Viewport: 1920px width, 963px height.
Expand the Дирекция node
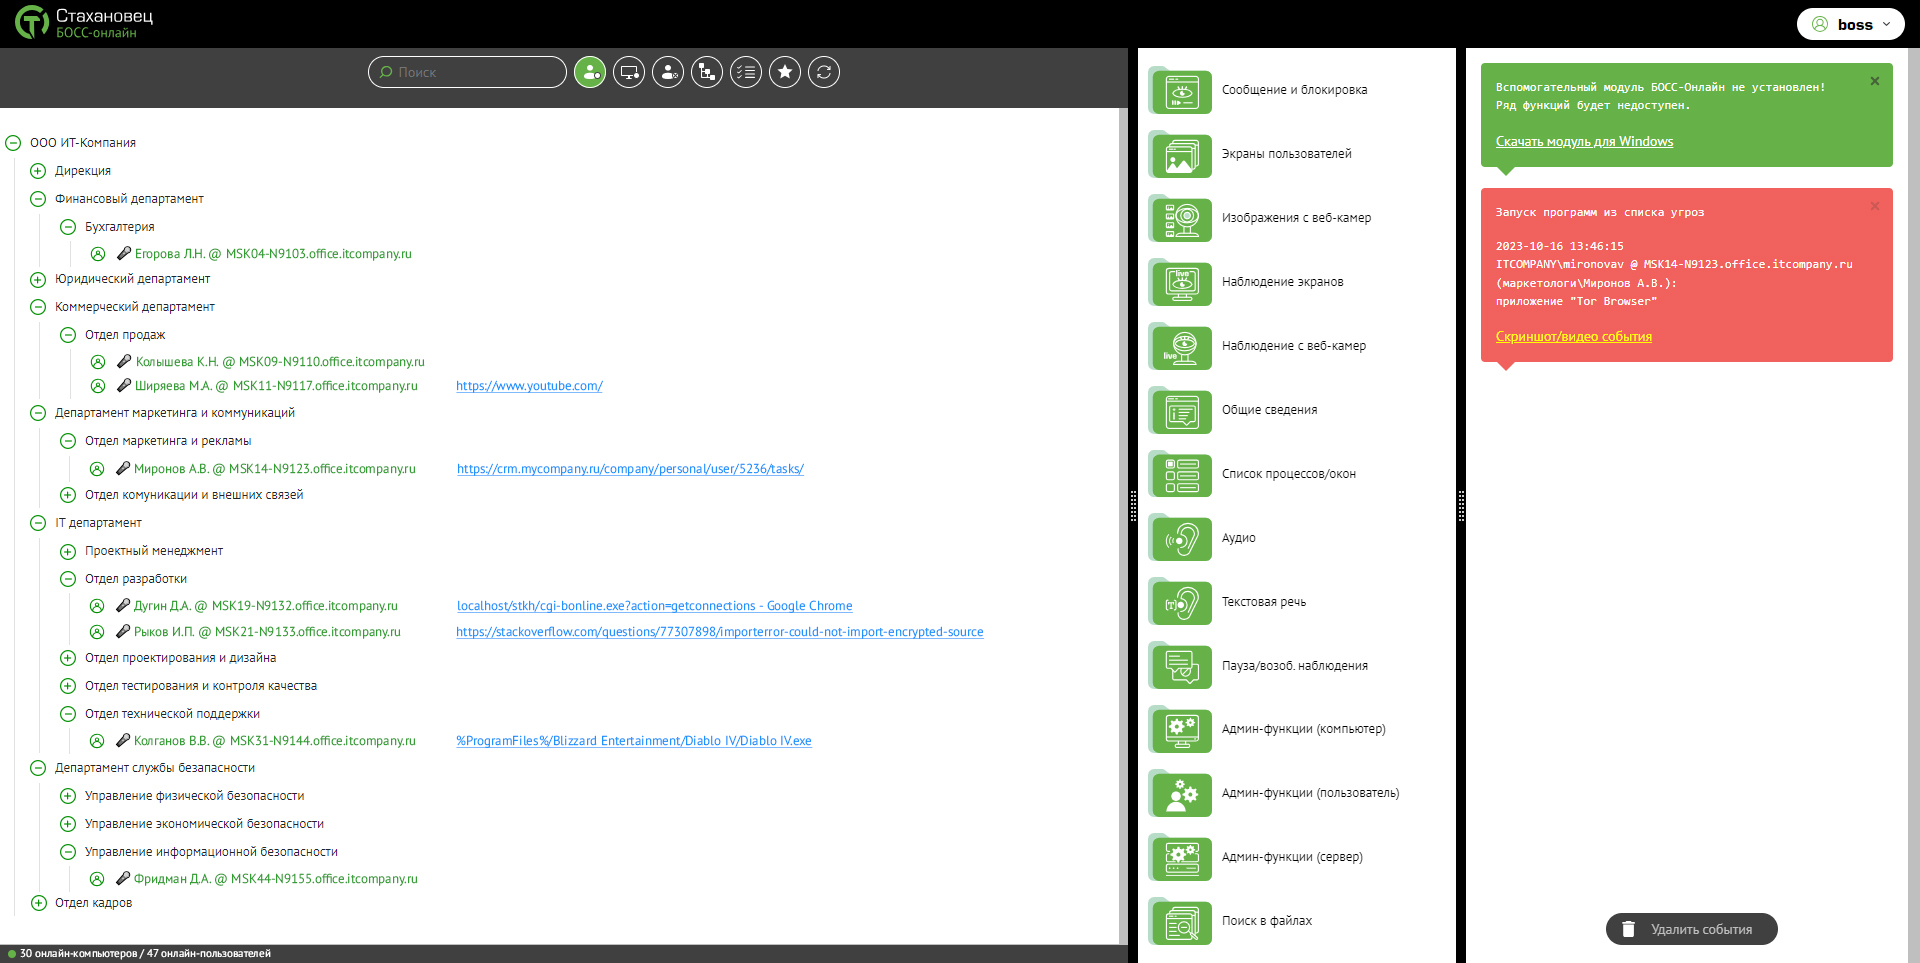[x=38, y=171]
